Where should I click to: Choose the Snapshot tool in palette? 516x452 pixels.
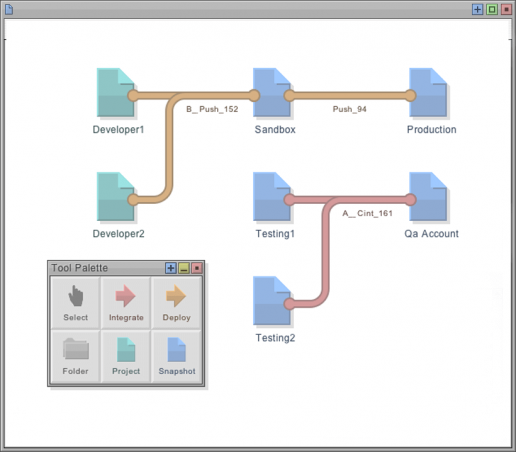click(x=176, y=356)
